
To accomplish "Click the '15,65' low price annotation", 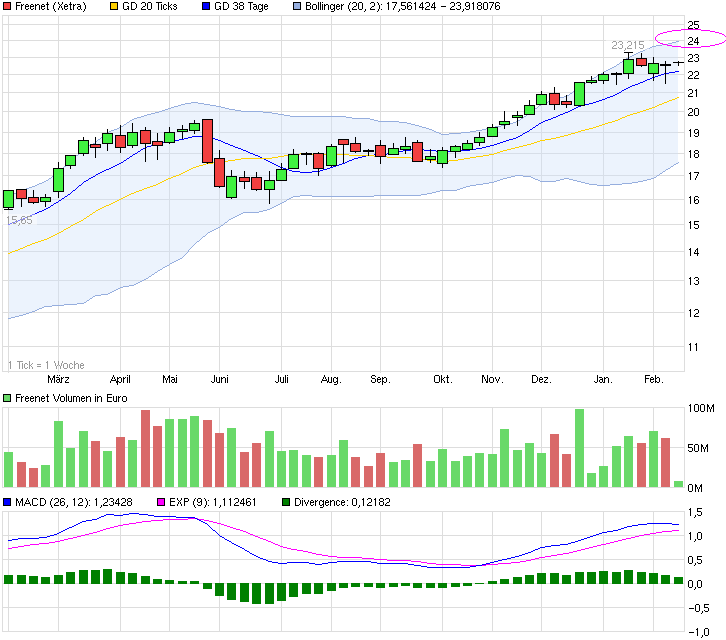I will 19,220.
